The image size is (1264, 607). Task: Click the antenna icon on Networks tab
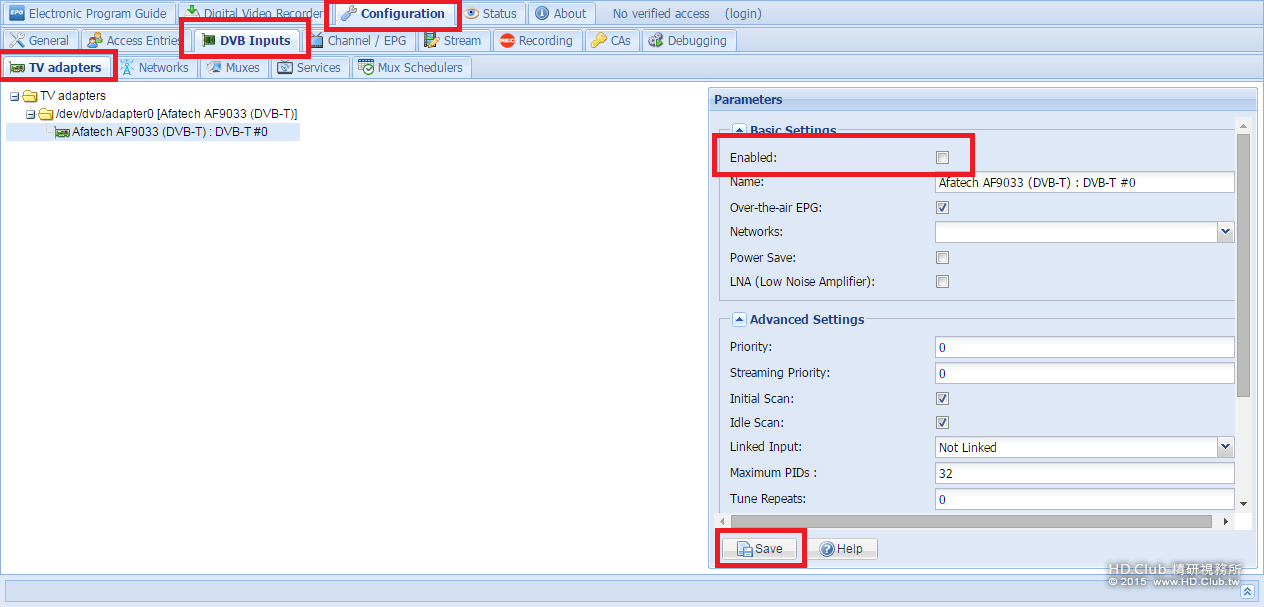pos(128,68)
